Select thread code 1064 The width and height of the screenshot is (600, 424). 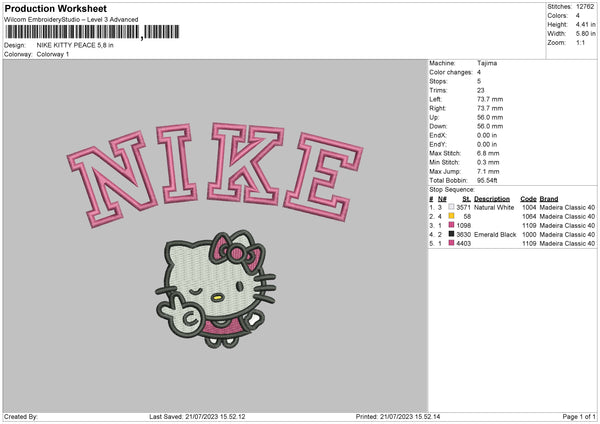coord(529,217)
